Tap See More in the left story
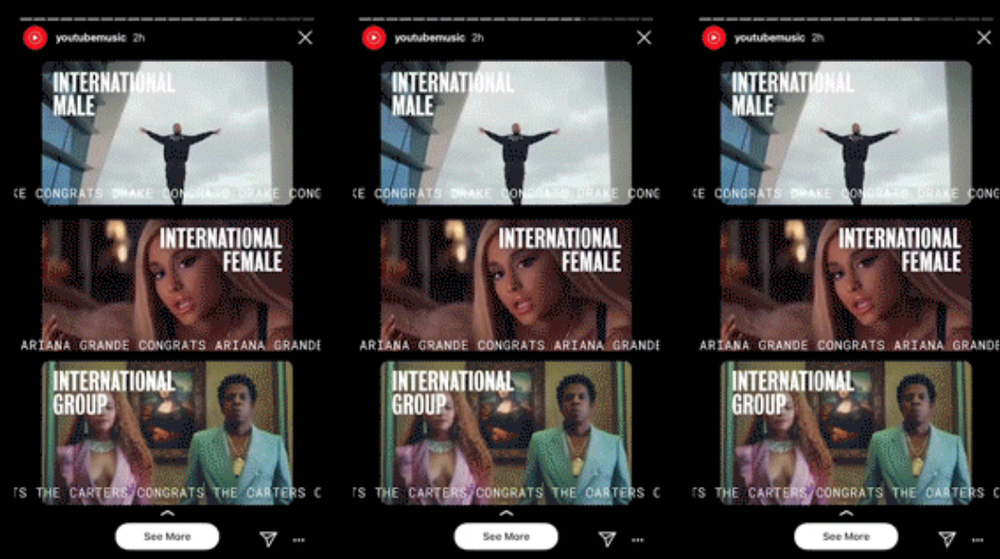Image resolution: width=1000 pixels, height=559 pixels. [167, 537]
